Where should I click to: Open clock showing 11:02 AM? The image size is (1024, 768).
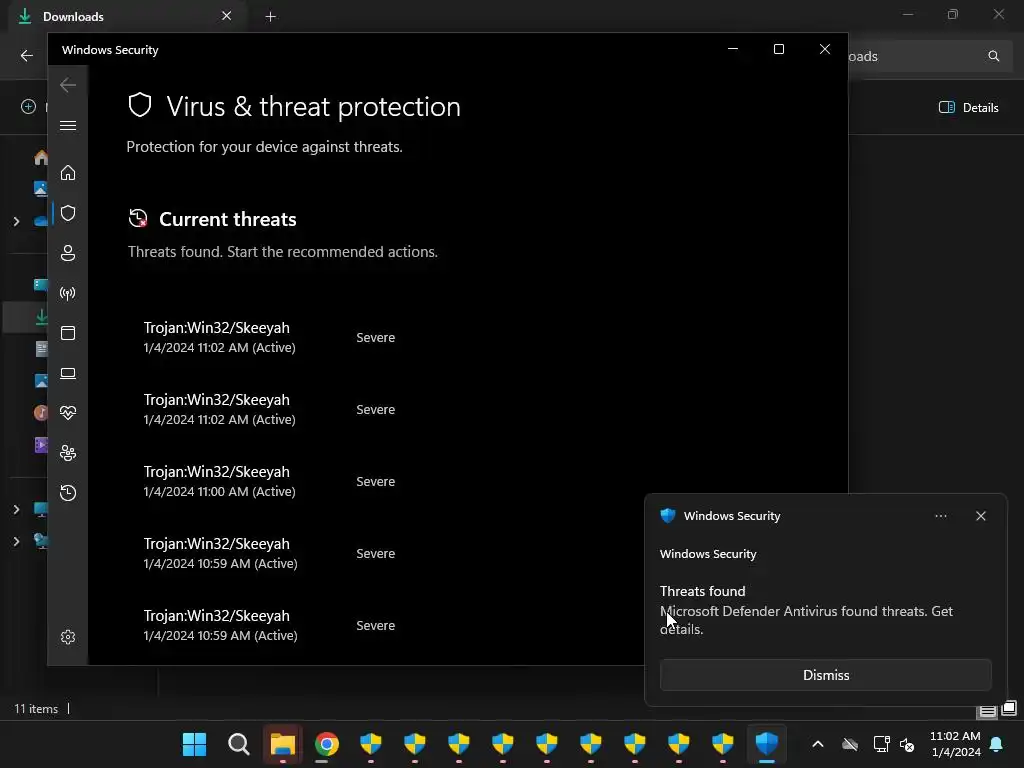tap(955, 744)
